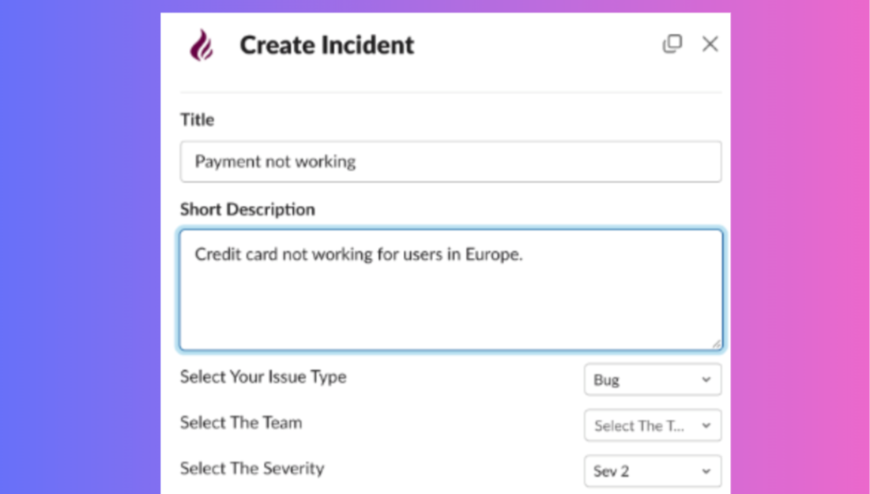Click the chevron arrow beside Sev 2
870x494 pixels.
click(706, 470)
